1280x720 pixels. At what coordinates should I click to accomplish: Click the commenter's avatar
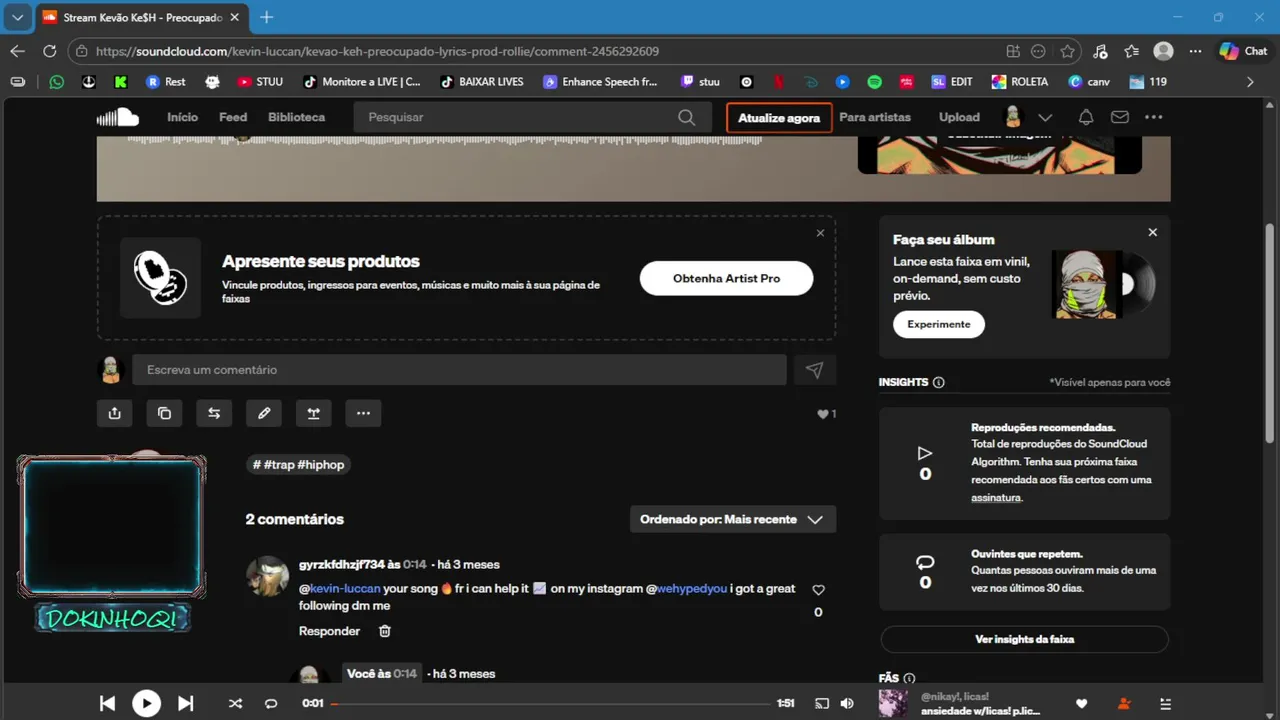point(267,576)
